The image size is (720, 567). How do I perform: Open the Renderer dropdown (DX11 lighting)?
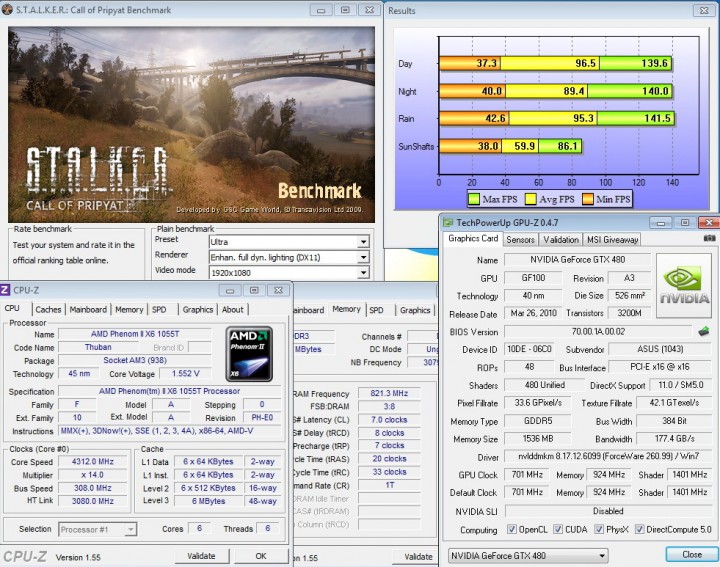(x=289, y=257)
